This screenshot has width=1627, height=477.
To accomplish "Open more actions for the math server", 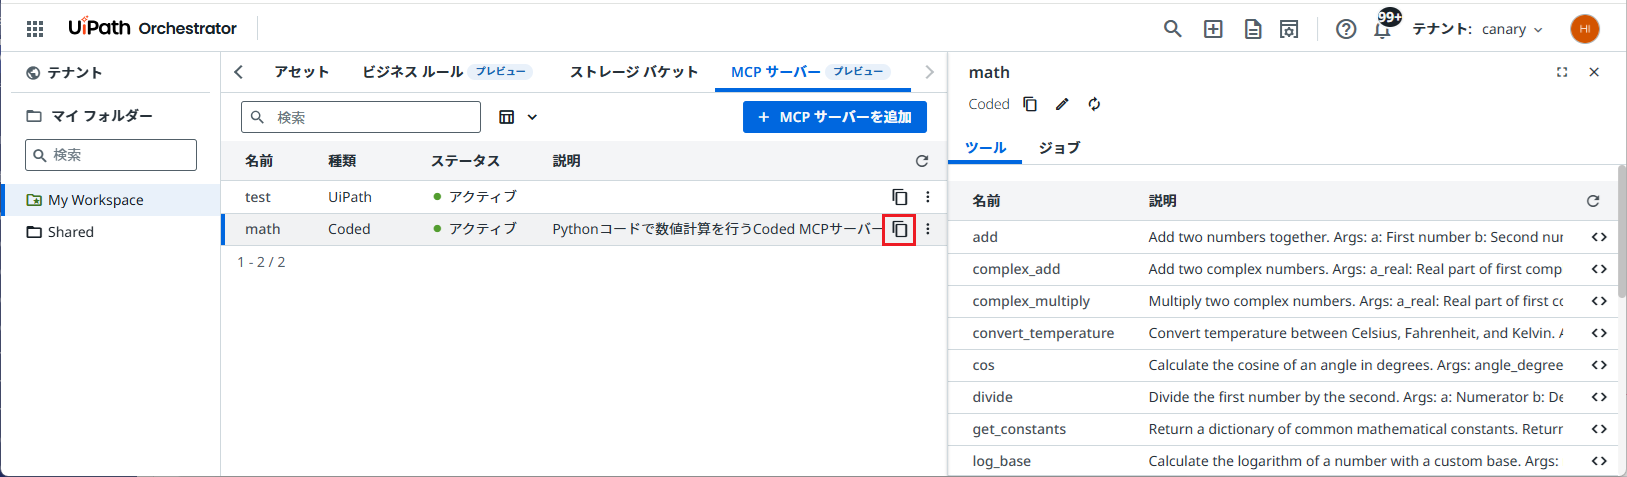I will (928, 229).
